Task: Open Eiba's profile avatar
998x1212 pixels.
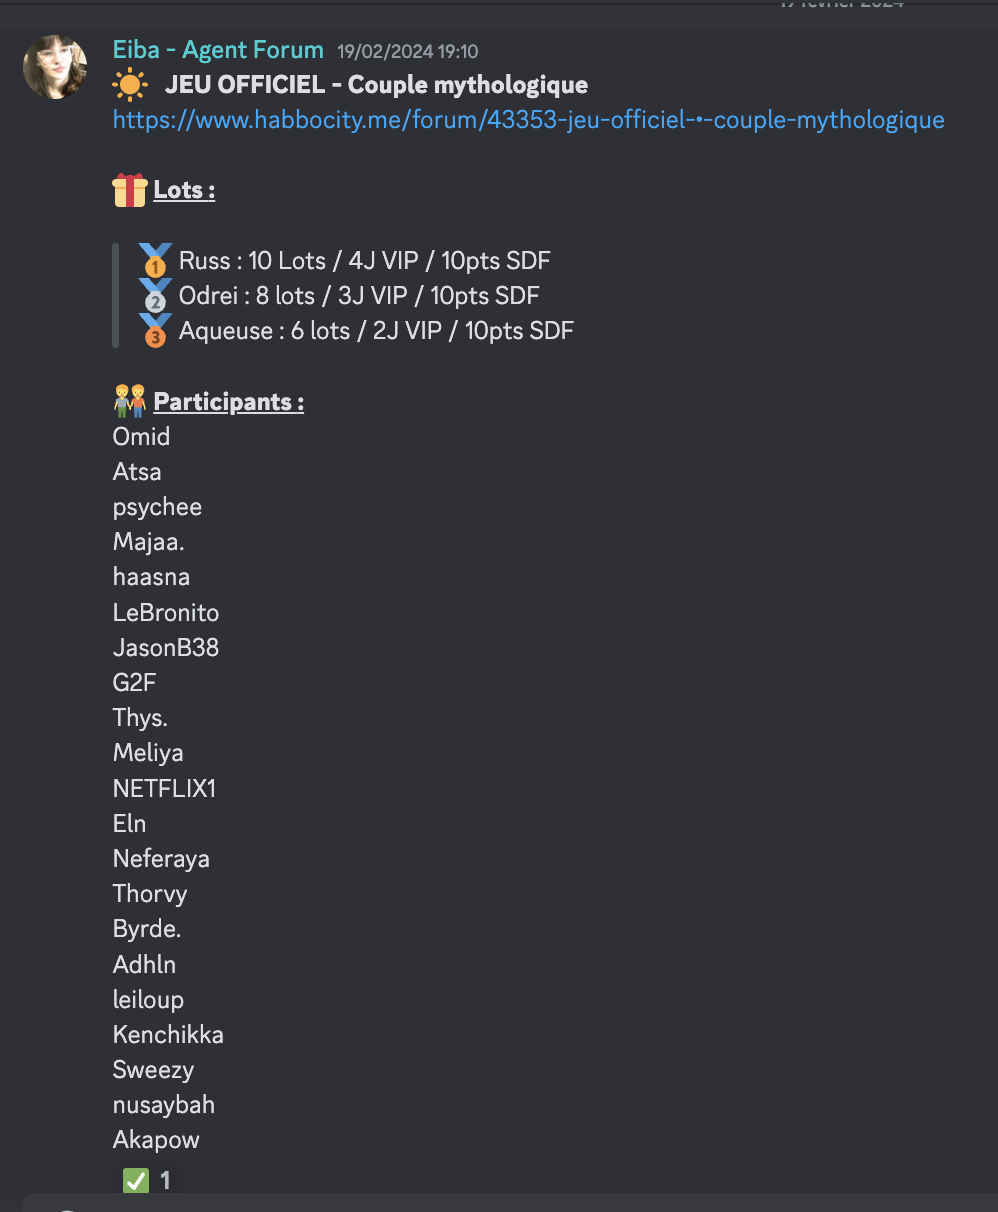Action: pos(55,67)
